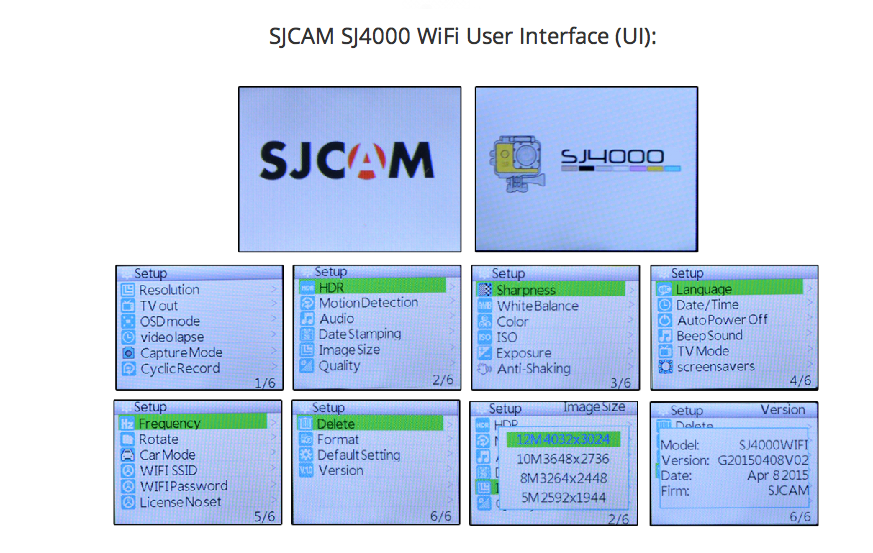Screen dimensions: 873x553
Task: Click the Default Setting gear icon
Action: click(x=306, y=455)
